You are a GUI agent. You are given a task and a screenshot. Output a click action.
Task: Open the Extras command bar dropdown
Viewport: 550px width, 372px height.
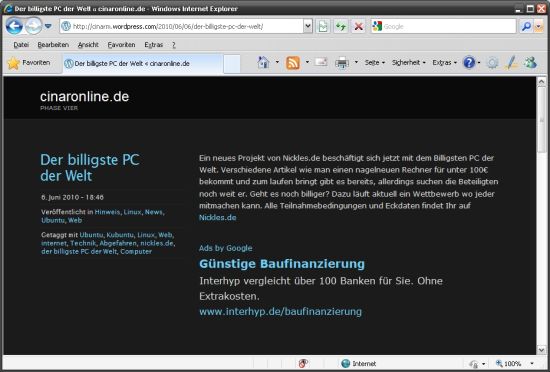(444, 63)
